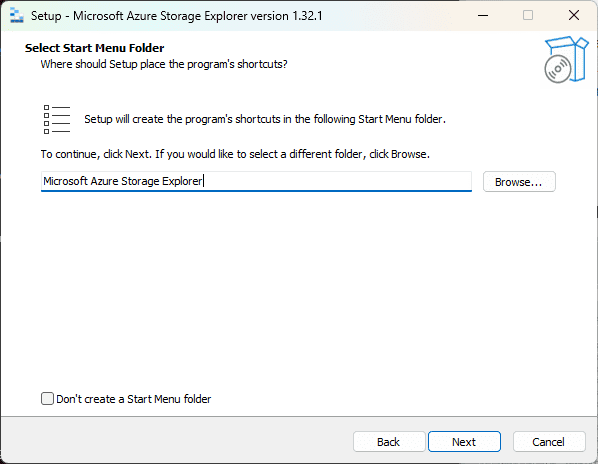Viewport: 598px width, 464px height.
Task: Tick the Don't create a Start Menu folder checkbox
Action: 47,398
